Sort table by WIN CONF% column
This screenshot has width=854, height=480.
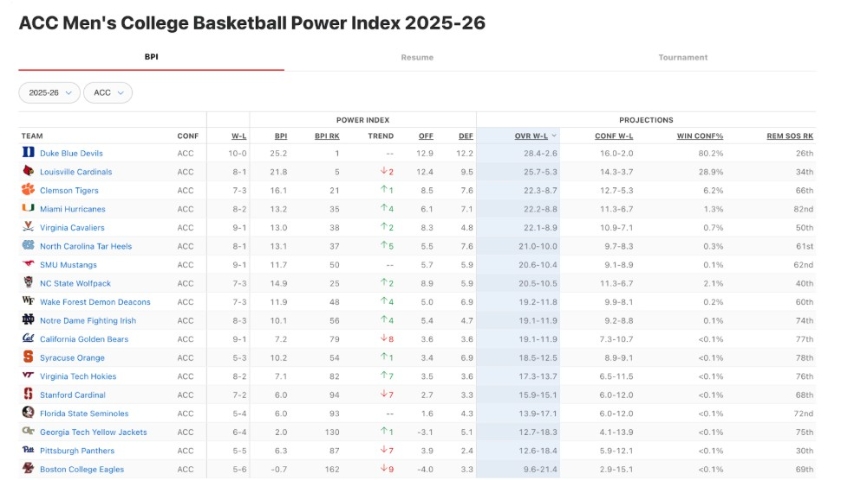pos(700,136)
